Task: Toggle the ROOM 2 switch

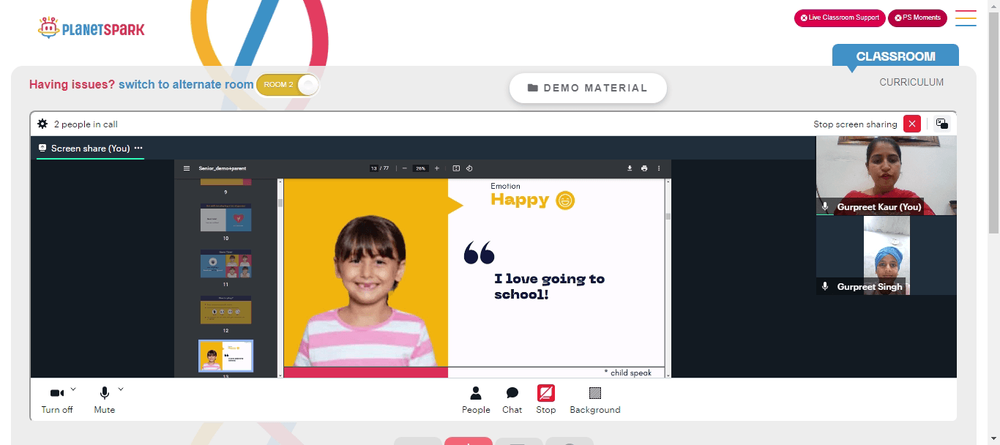Action: [287, 85]
